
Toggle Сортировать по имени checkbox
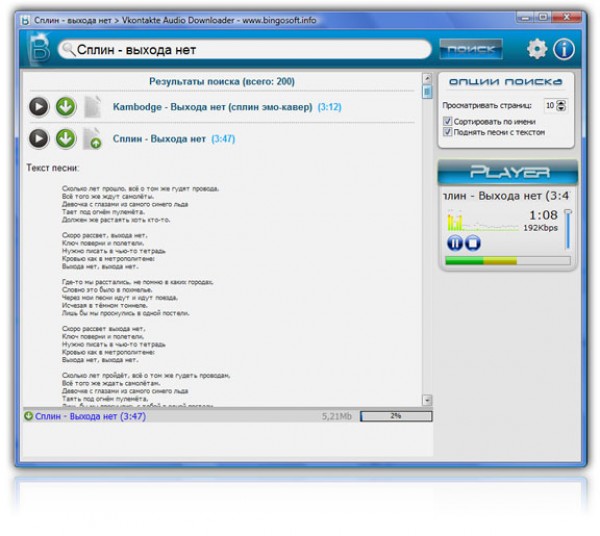[447, 122]
